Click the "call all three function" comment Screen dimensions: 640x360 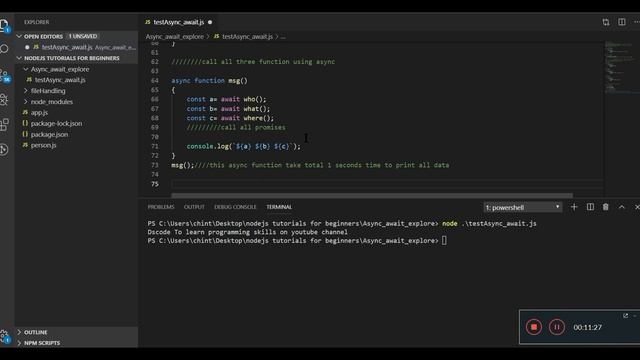point(253,62)
